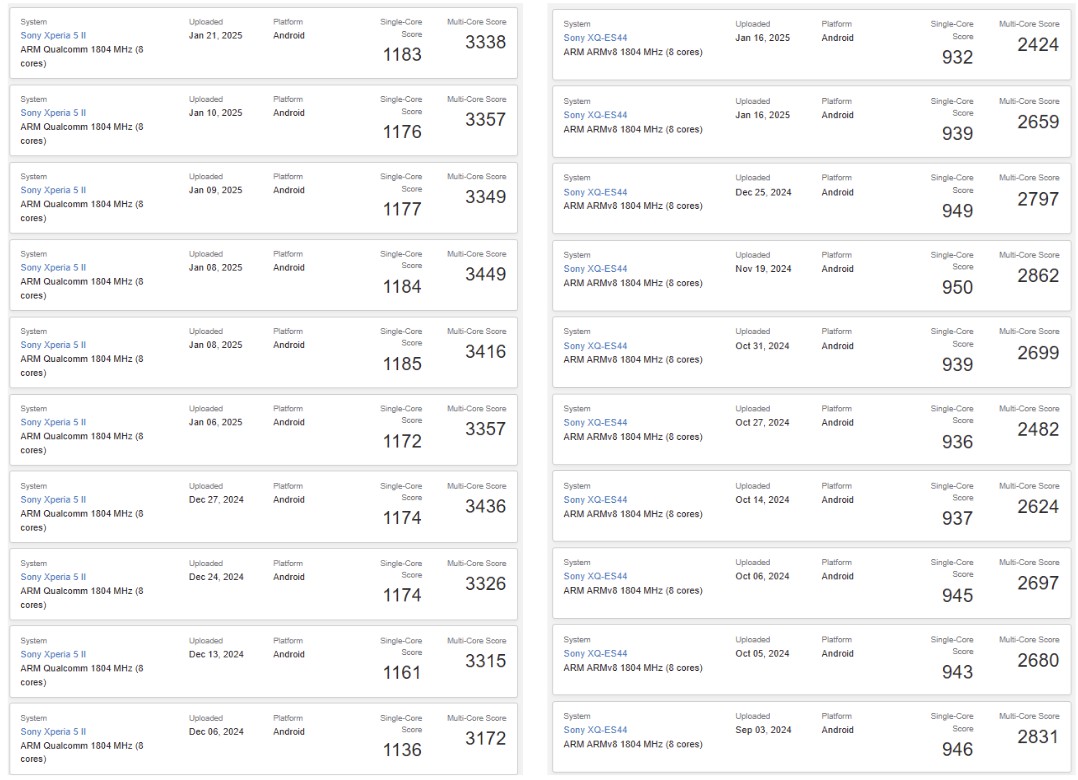Open Sony XQ-ES44 link uploaded Oct 06, 2024
1078x780 pixels.
(x=595, y=576)
